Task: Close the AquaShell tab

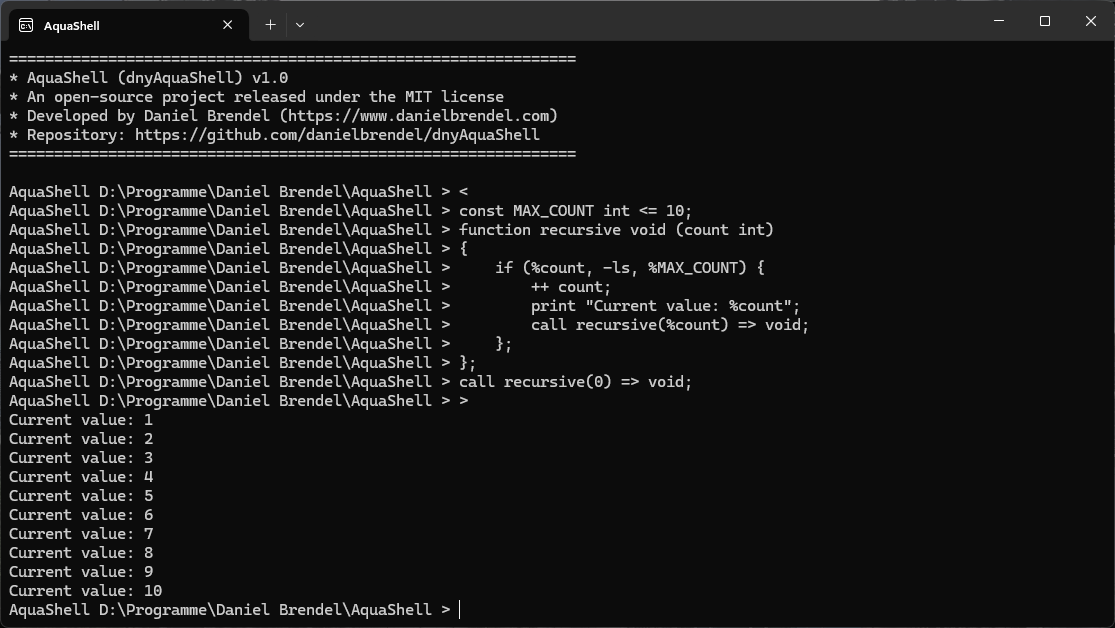Action: pyautogui.click(x=228, y=25)
